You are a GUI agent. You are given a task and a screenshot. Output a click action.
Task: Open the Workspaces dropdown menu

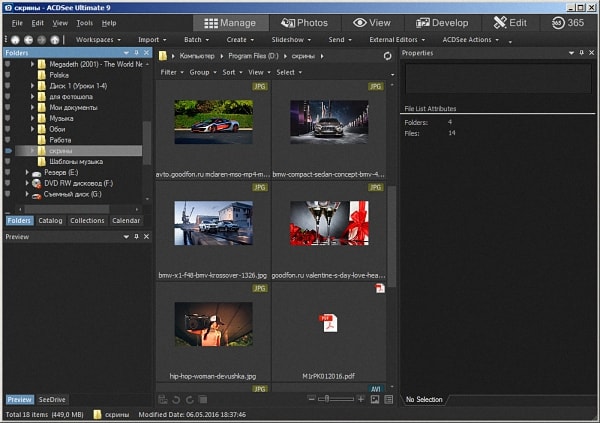click(x=97, y=39)
